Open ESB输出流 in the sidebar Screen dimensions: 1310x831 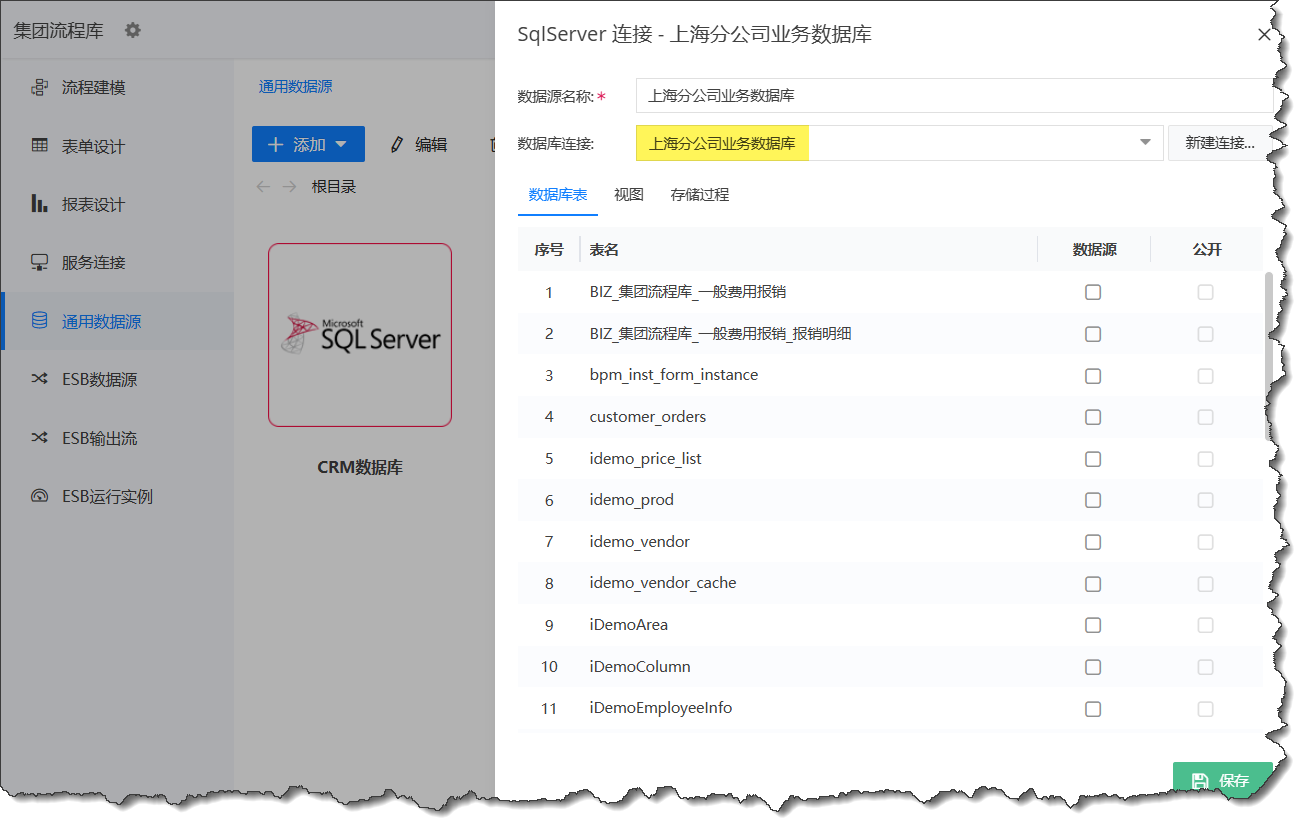click(x=99, y=438)
